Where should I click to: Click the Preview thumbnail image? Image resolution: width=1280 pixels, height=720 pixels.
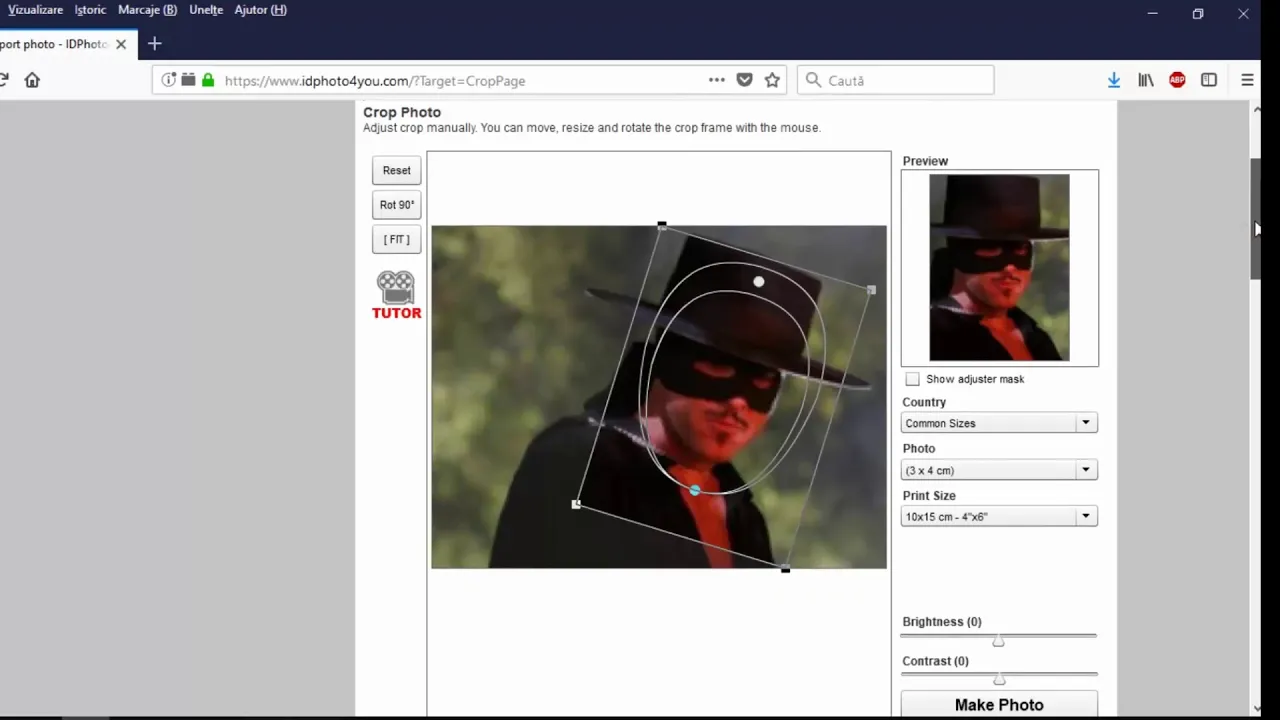point(999,267)
